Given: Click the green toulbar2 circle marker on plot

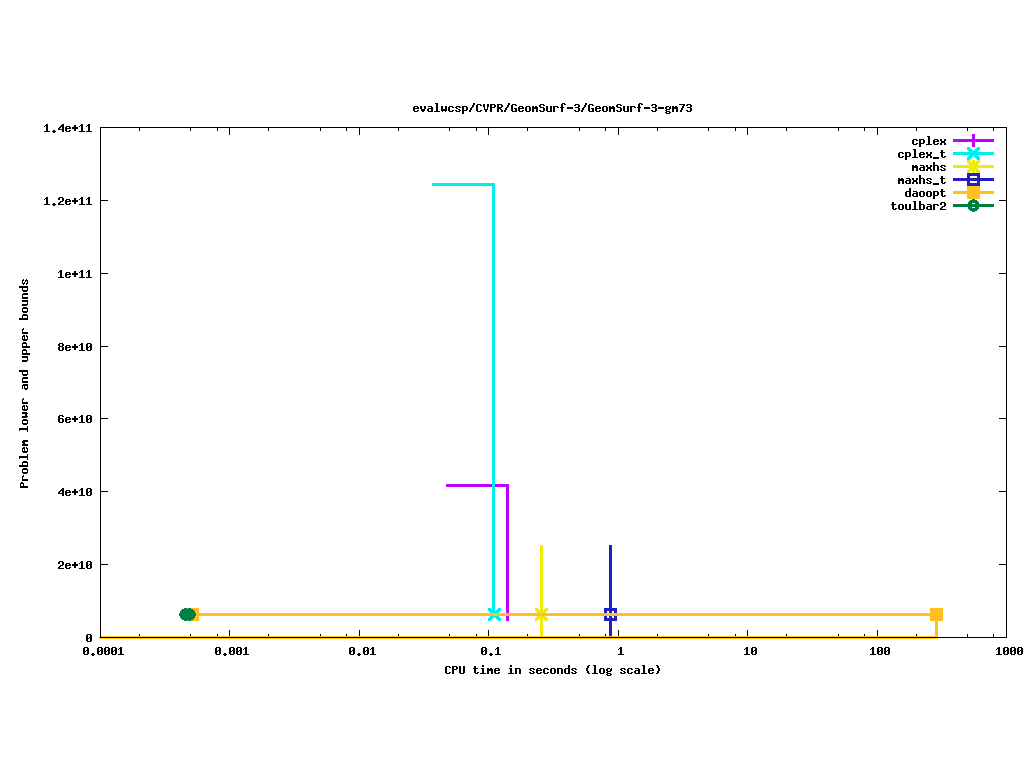Looking at the screenshot, I should (x=187, y=614).
